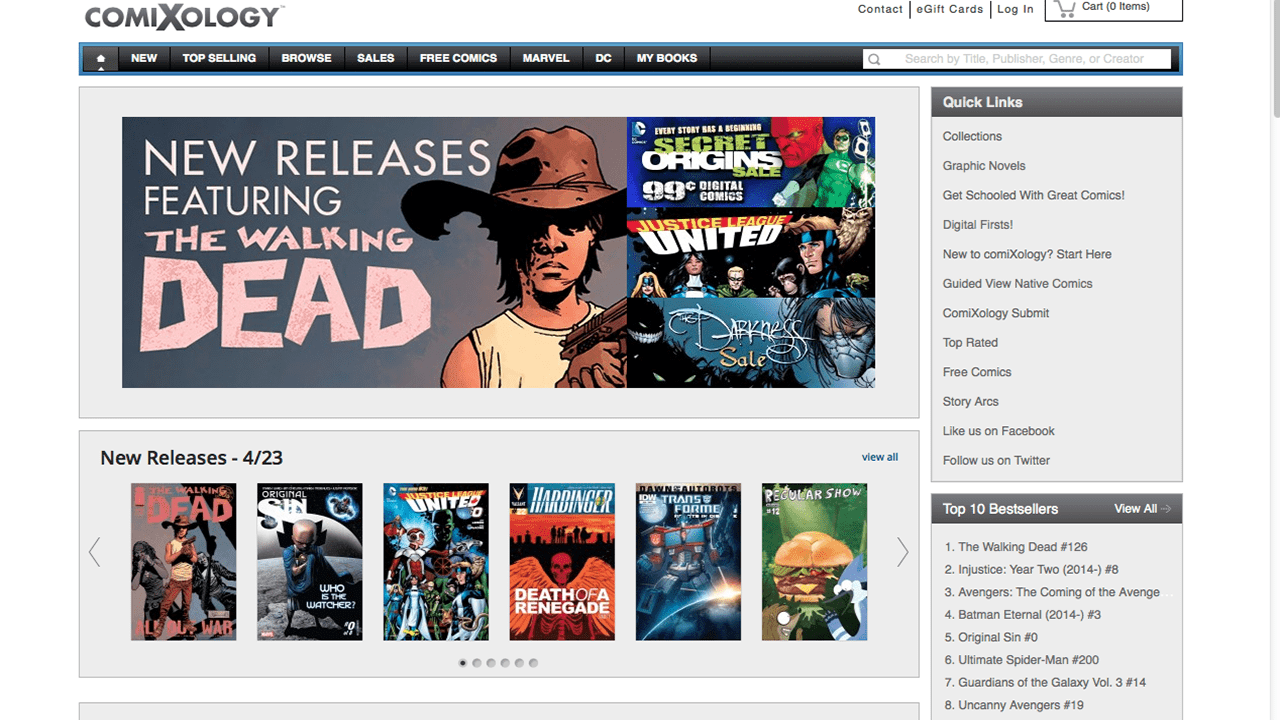Image resolution: width=1280 pixels, height=720 pixels.
Task: Go to previous New Releases with left arrow
Action: (x=95, y=552)
